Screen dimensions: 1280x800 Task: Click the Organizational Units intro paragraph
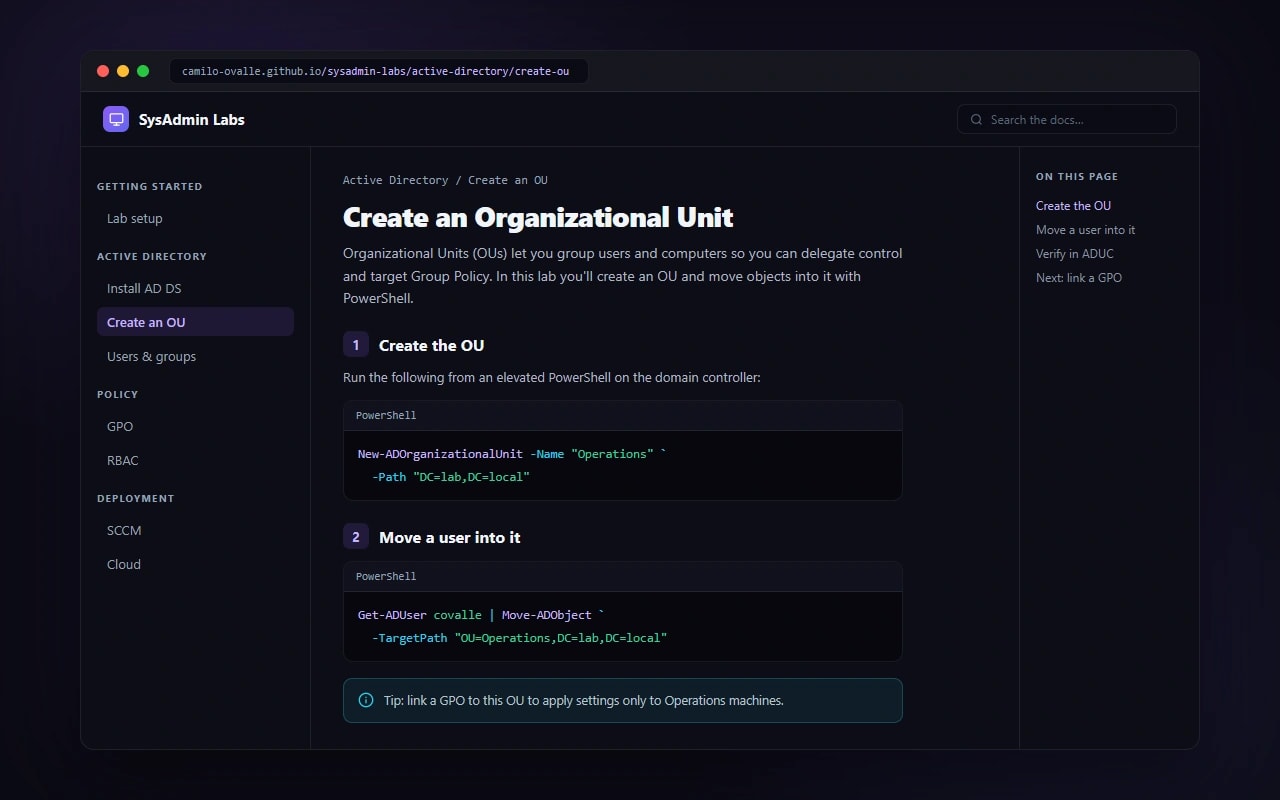[623, 276]
